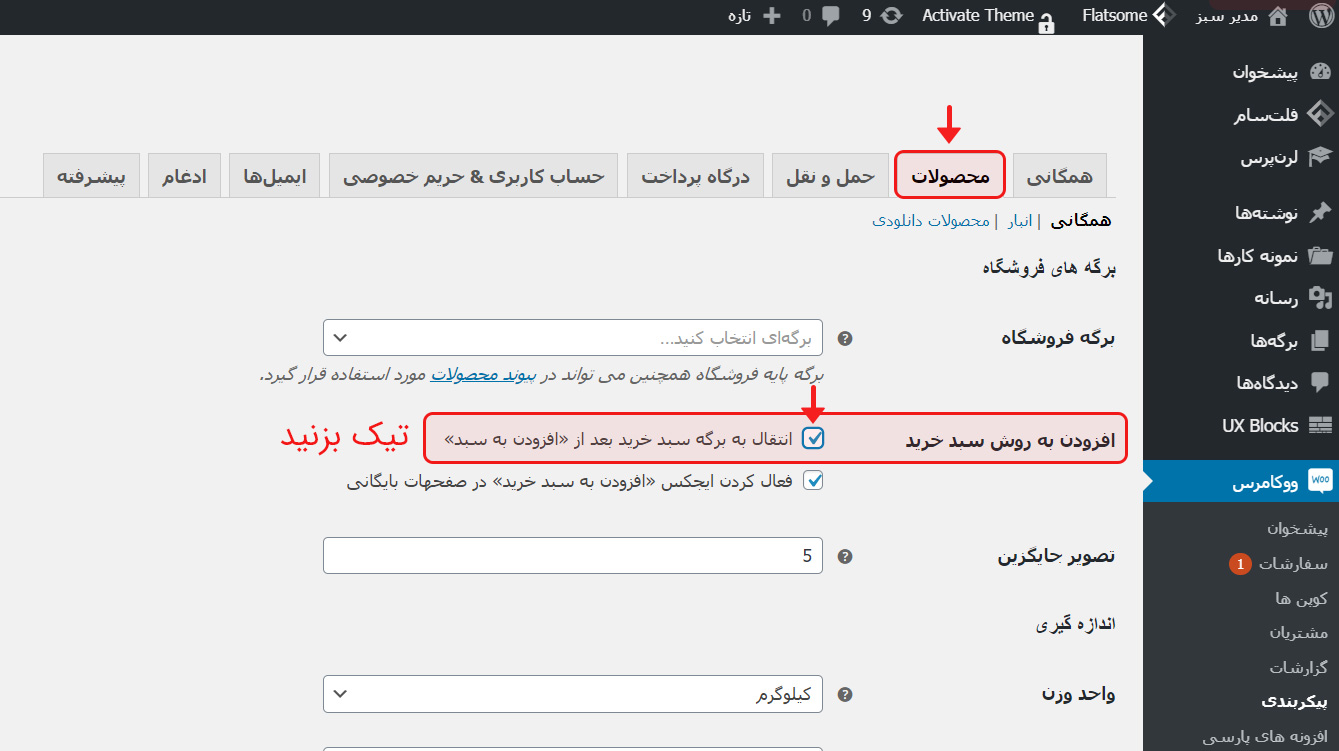
Task: Switch to the درگاه پرداخت tab
Action: tap(696, 177)
